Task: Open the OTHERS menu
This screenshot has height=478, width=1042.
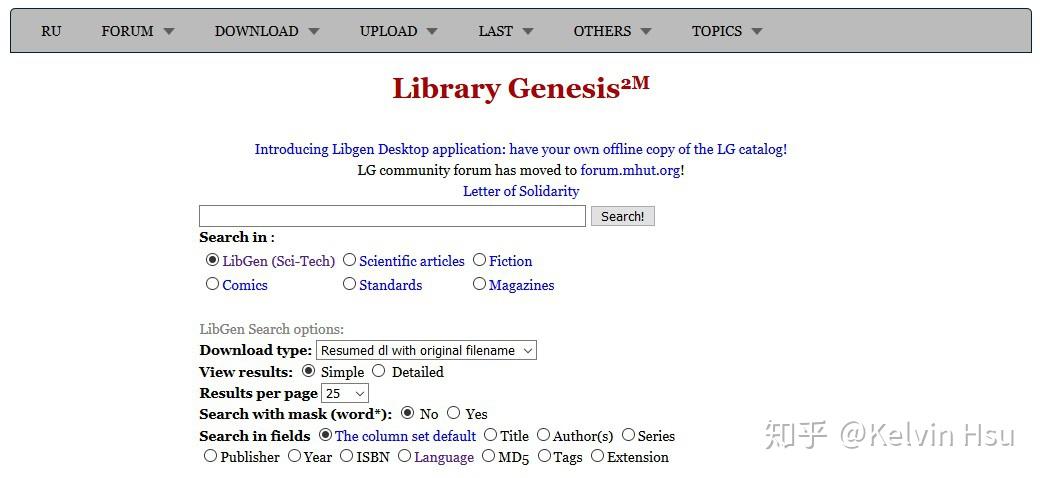Action: click(612, 31)
